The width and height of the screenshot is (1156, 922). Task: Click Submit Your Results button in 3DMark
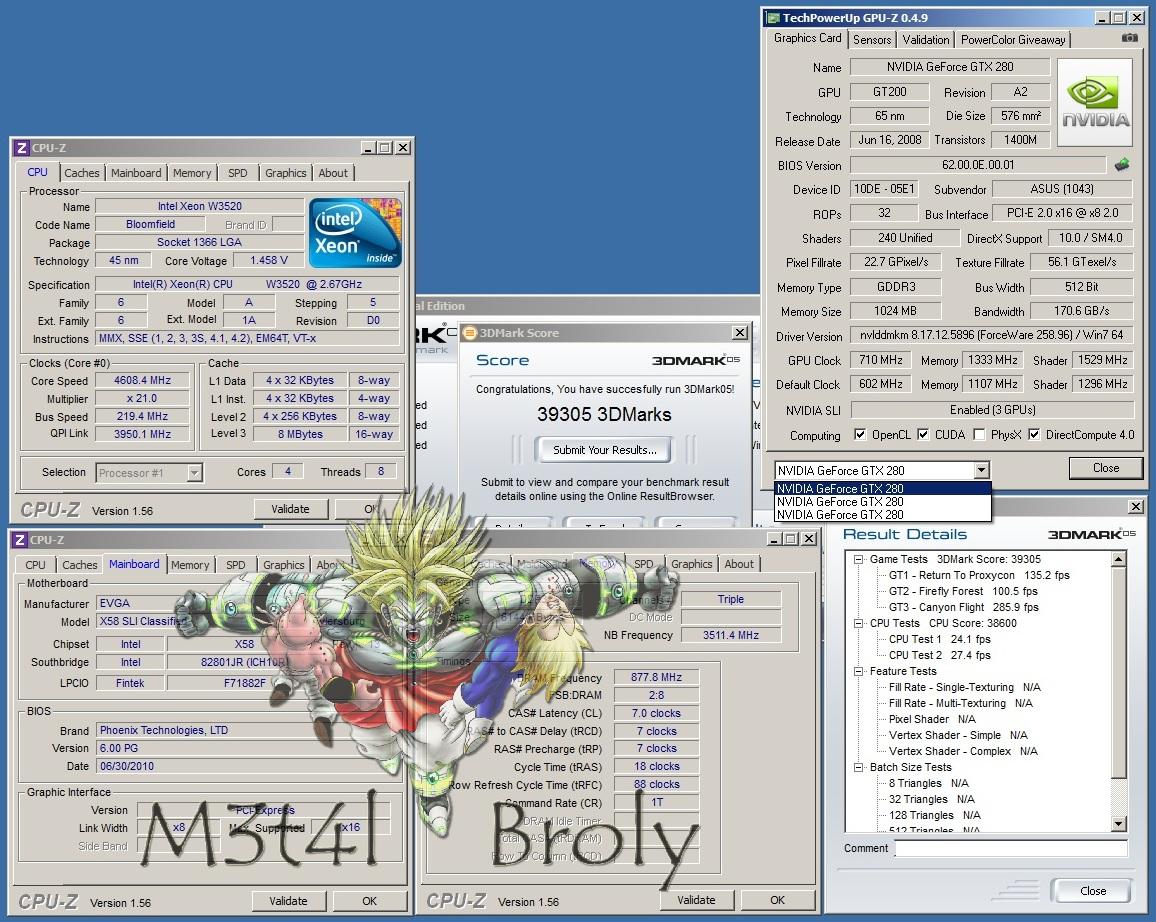[x=605, y=450]
